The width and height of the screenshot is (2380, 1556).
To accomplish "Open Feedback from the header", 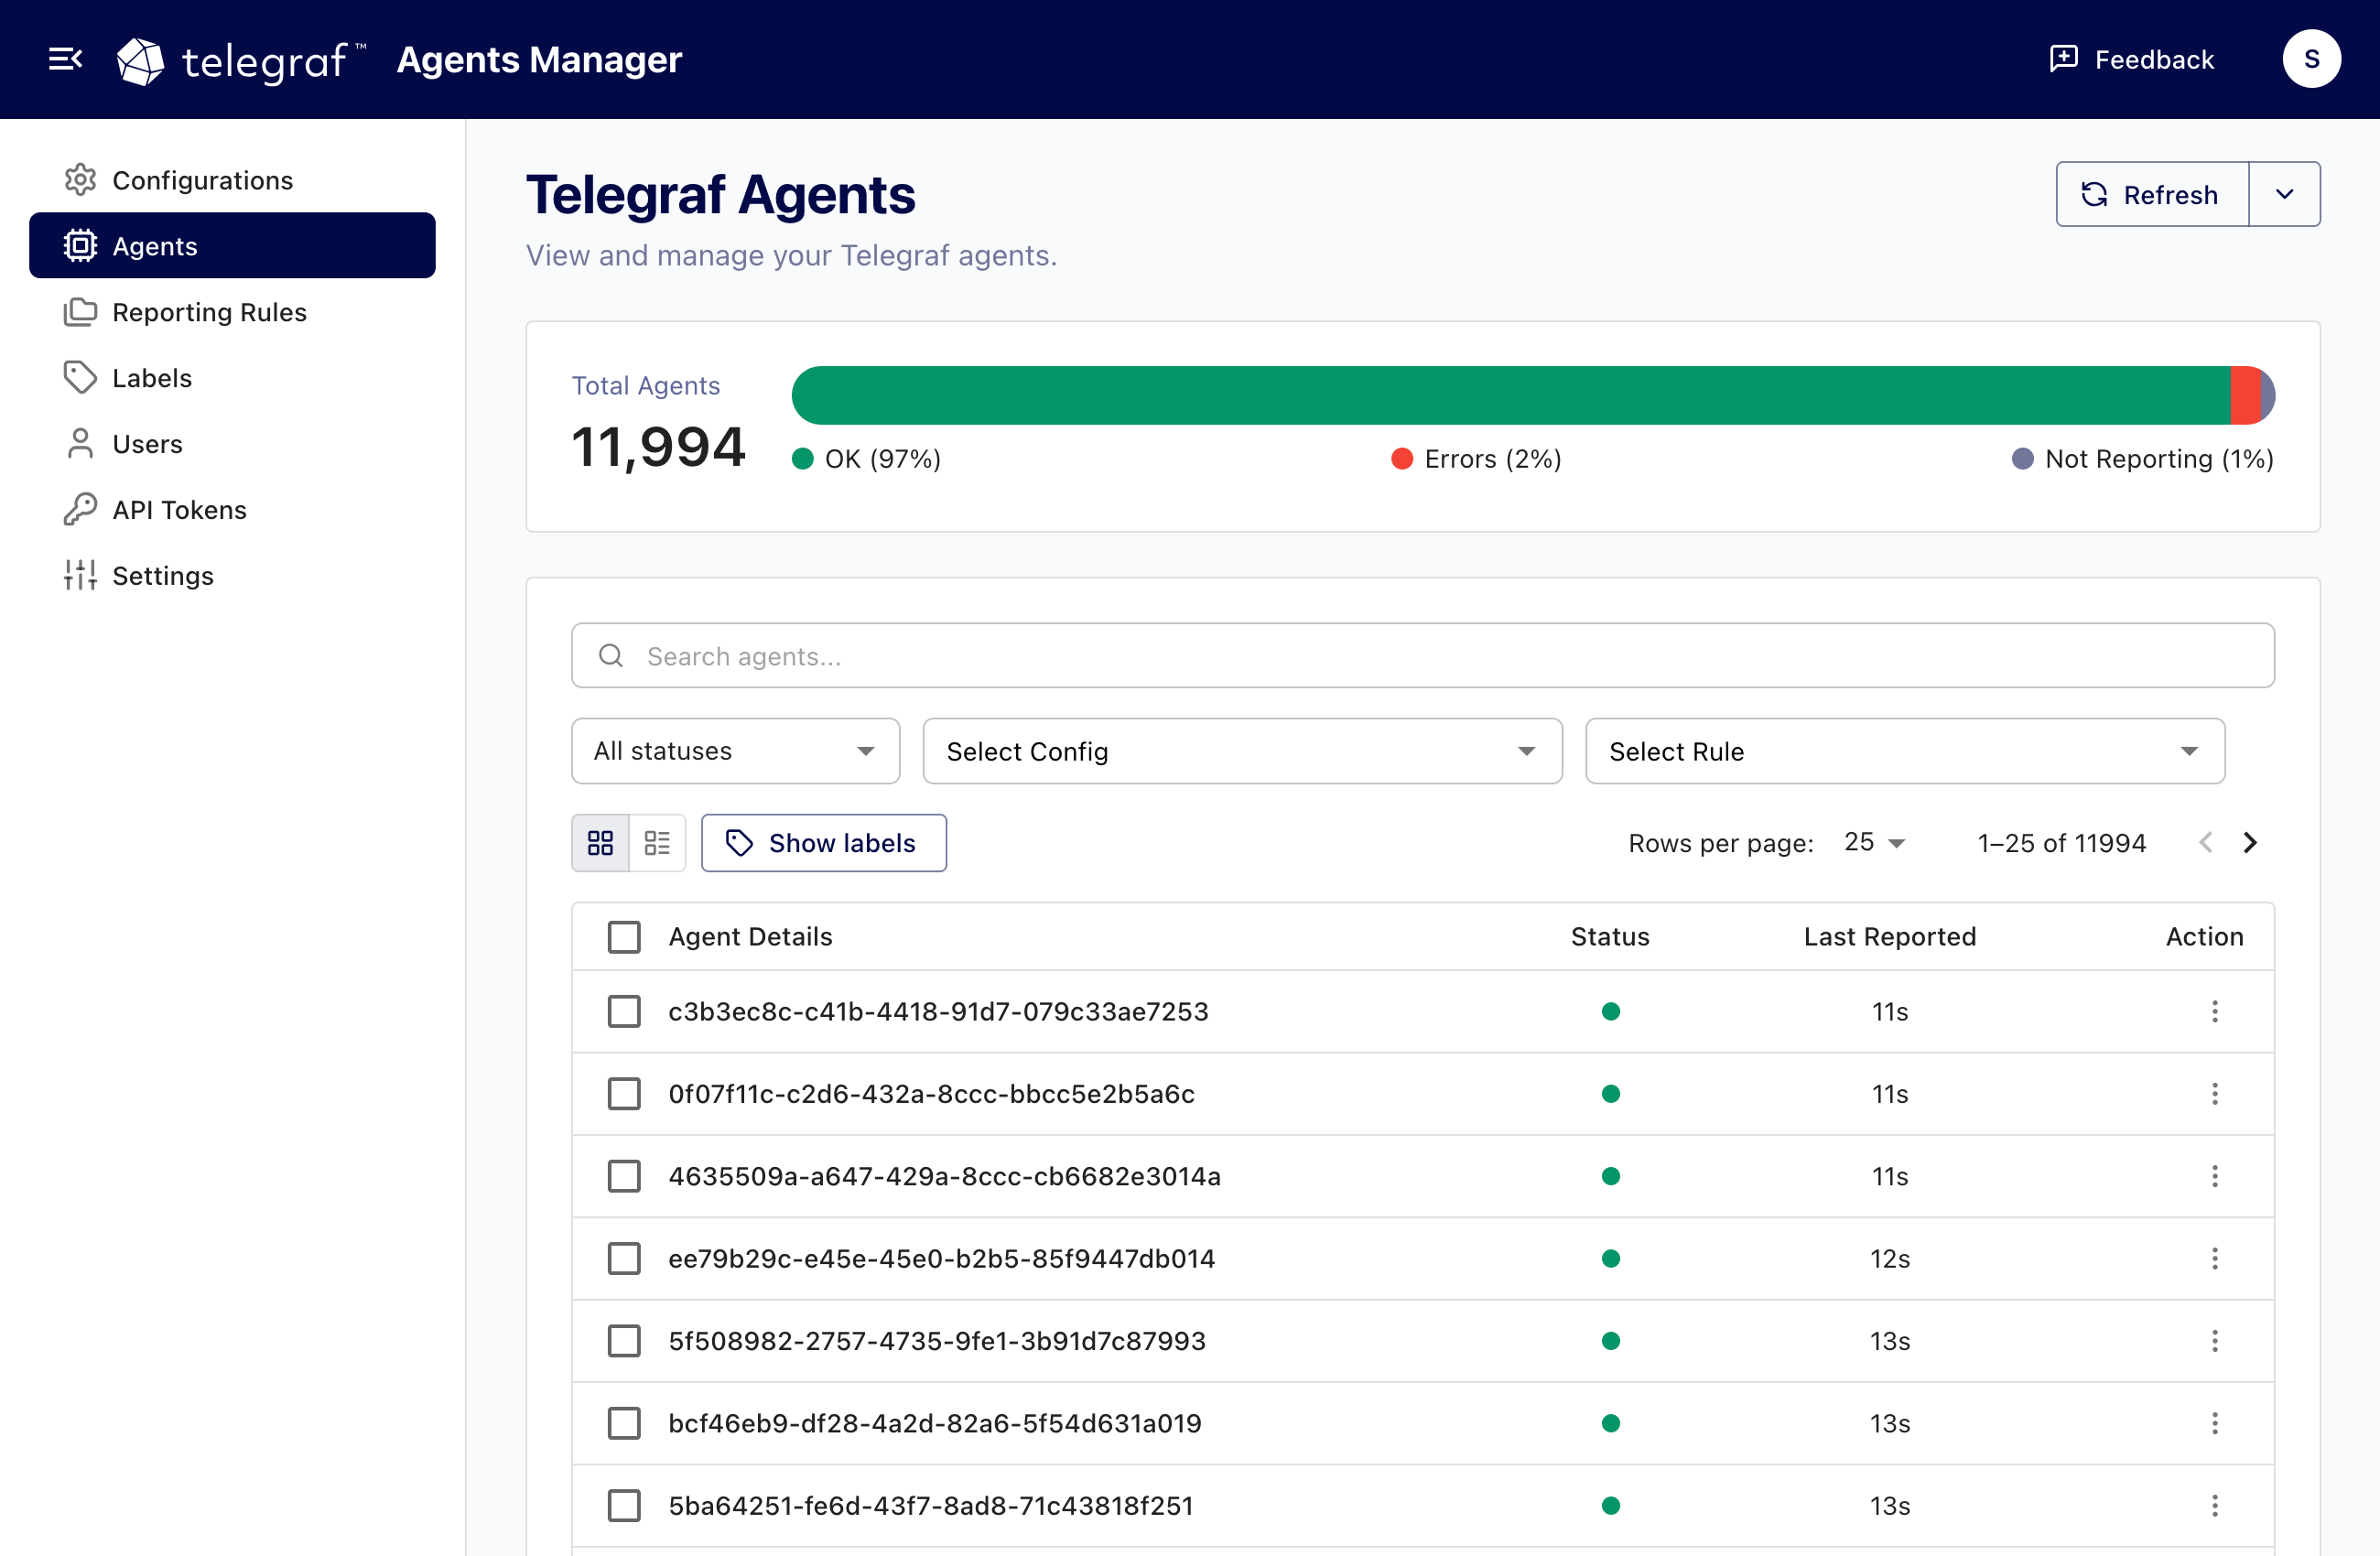I will [x=2131, y=60].
